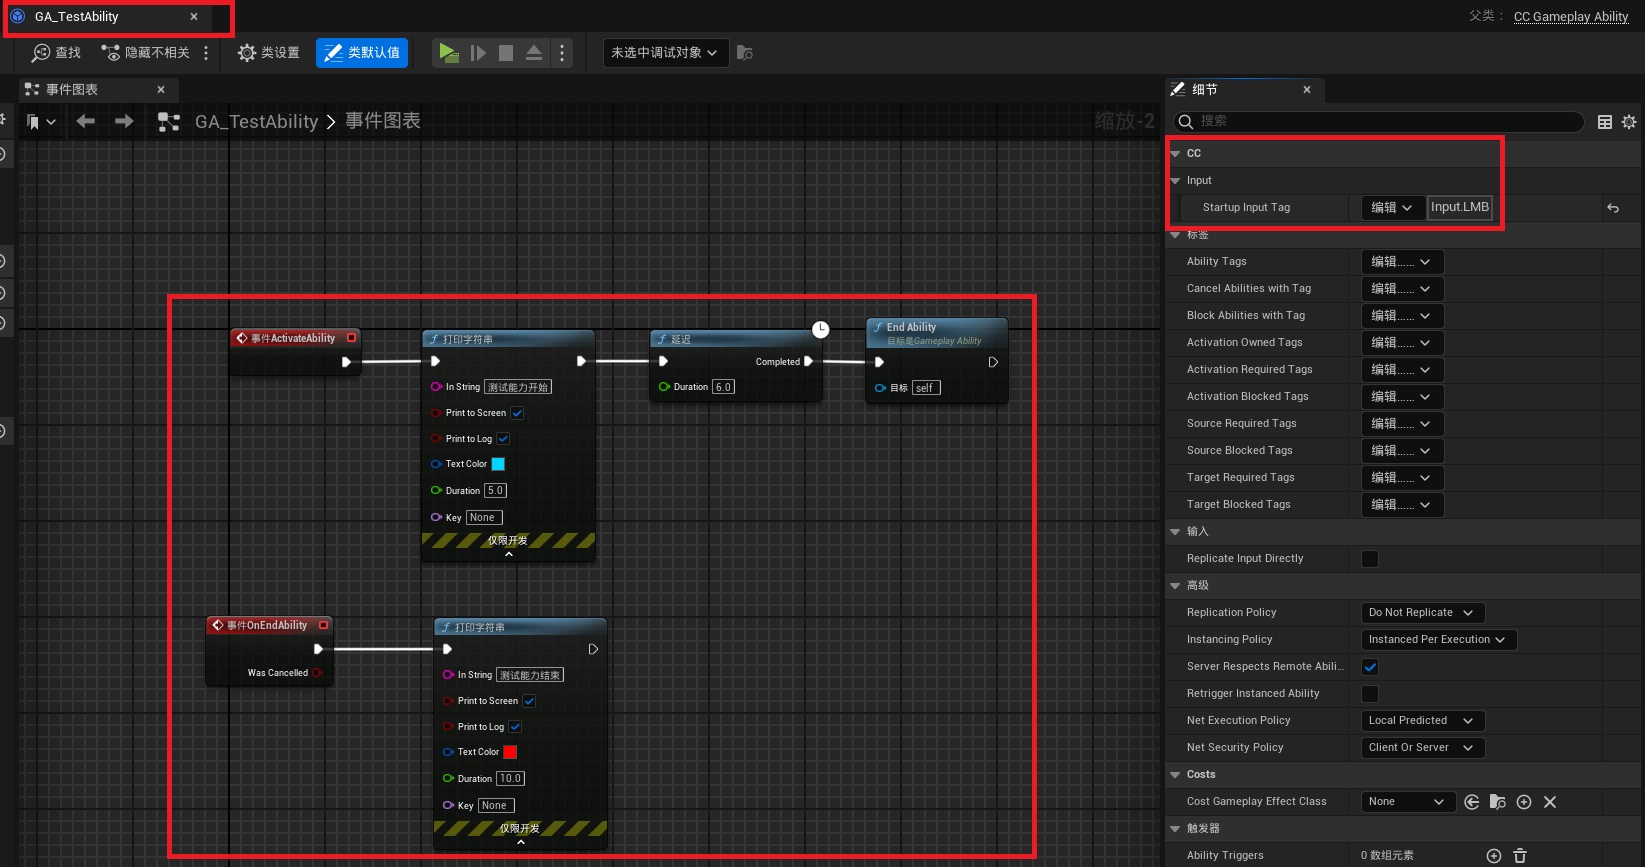Open Replication Policy dropdown
The height and width of the screenshot is (867, 1645).
[1422, 613]
